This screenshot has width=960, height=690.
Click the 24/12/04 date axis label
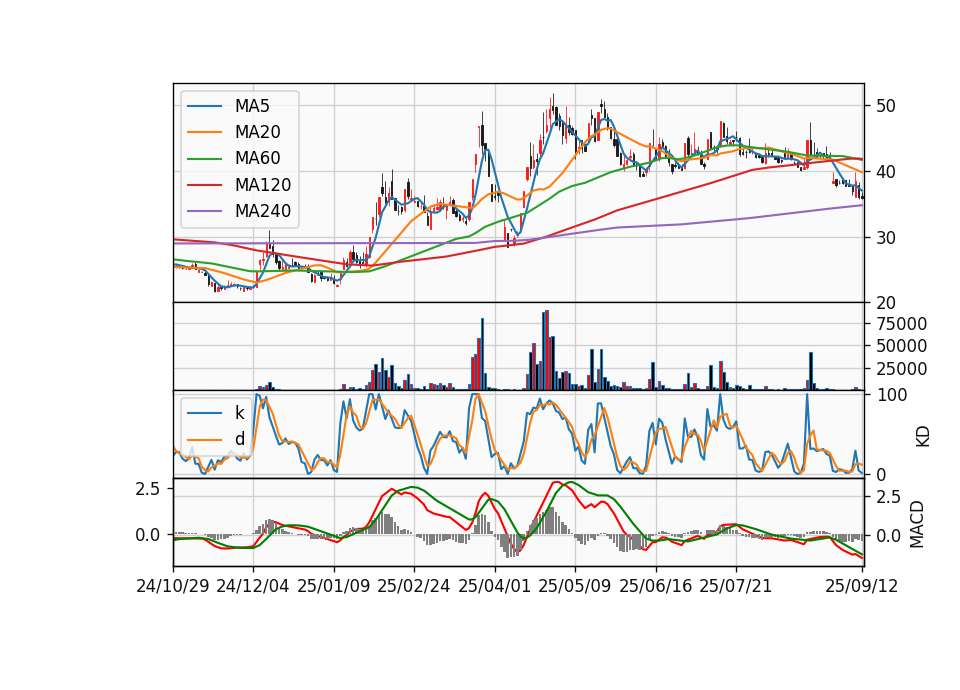coord(253,586)
